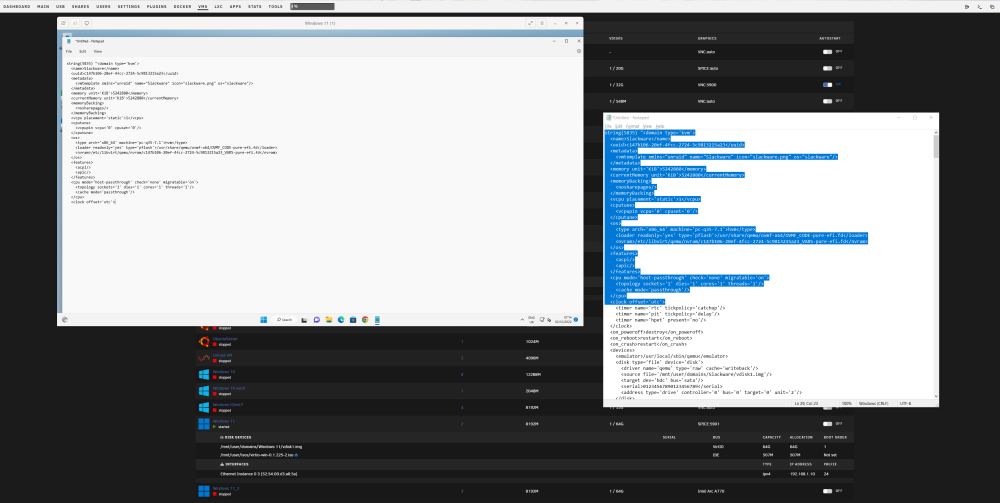Open the Windows 11_2 VM name link
The width and height of the screenshot is (1000, 503).
tap(226, 488)
